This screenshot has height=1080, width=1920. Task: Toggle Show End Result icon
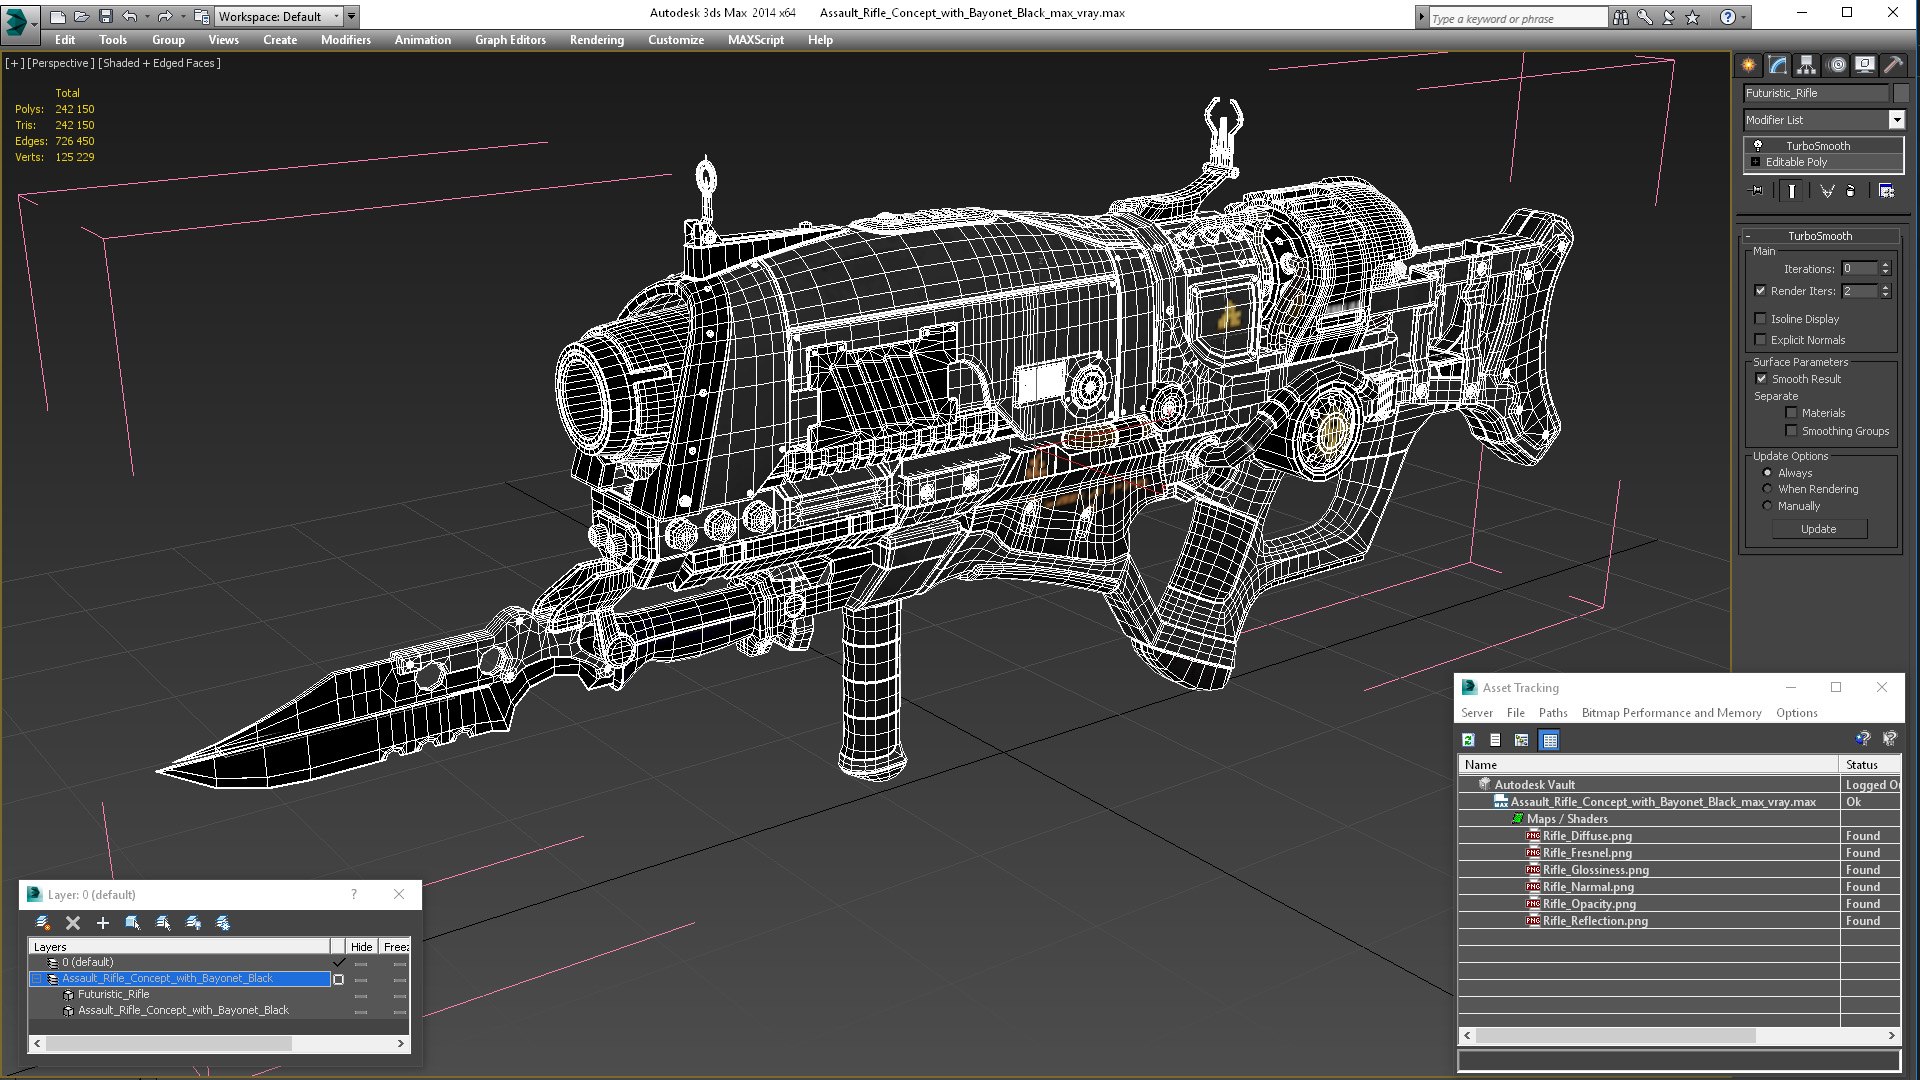(x=1792, y=191)
